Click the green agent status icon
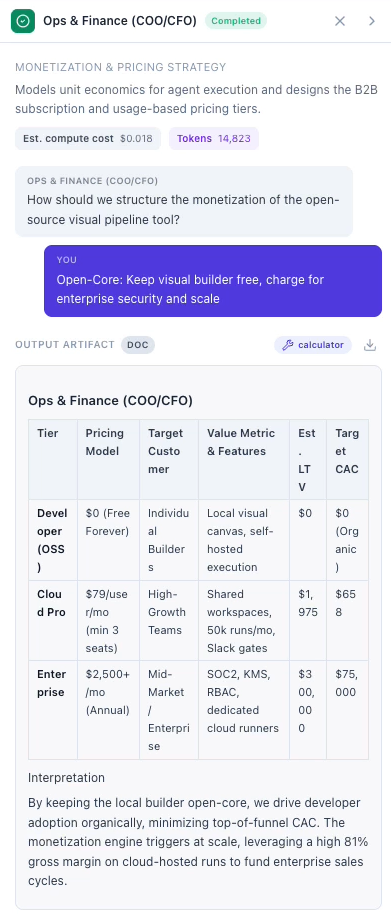 click(x=23, y=21)
